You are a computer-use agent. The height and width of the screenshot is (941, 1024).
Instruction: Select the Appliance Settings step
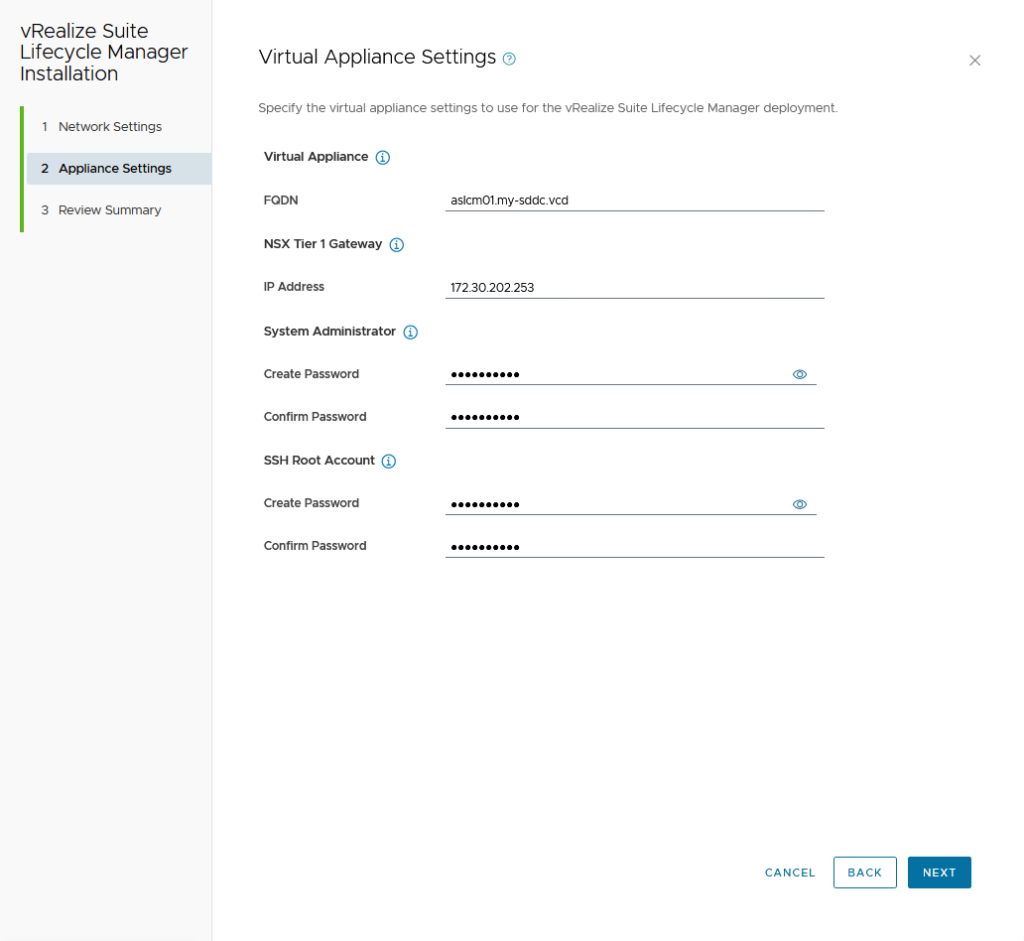click(114, 169)
